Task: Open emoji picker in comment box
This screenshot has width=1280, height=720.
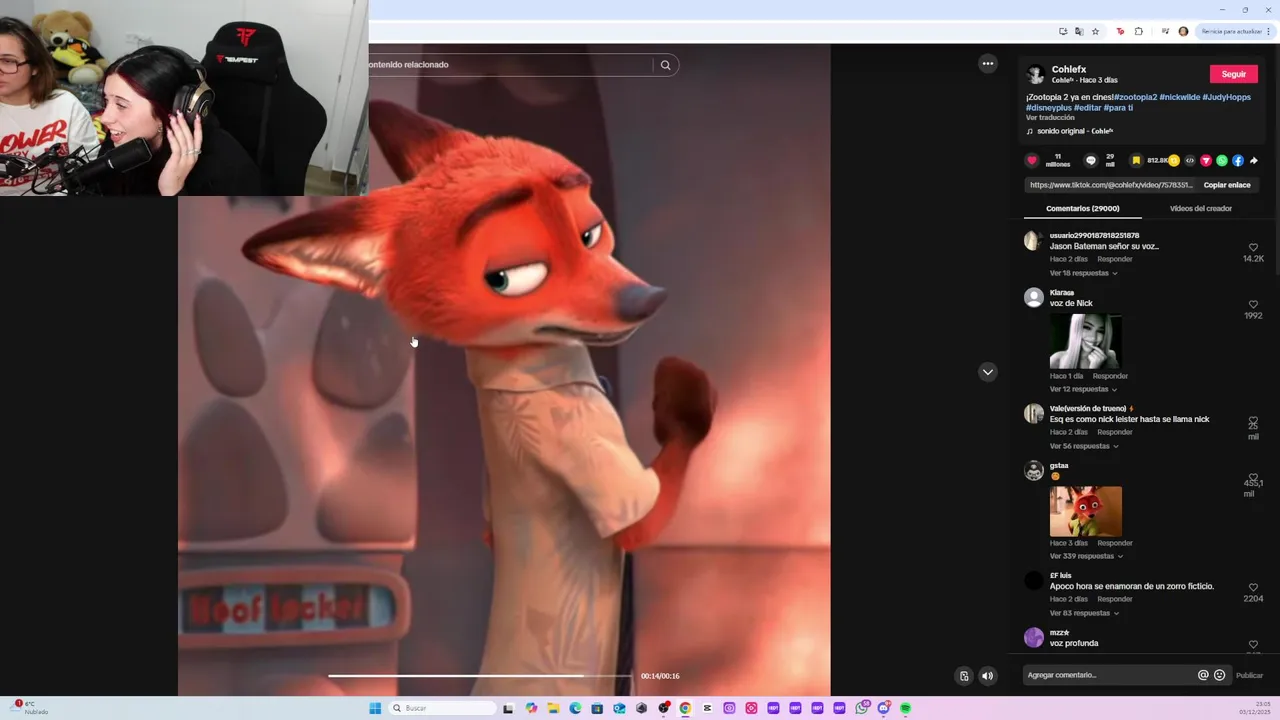Action: (1219, 675)
